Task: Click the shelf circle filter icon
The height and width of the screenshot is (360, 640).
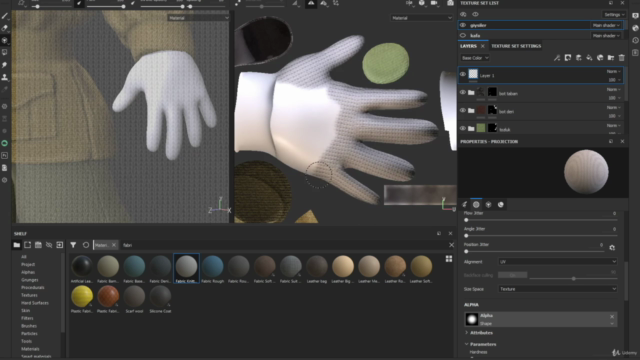Action: pyautogui.click(x=86, y=245)
